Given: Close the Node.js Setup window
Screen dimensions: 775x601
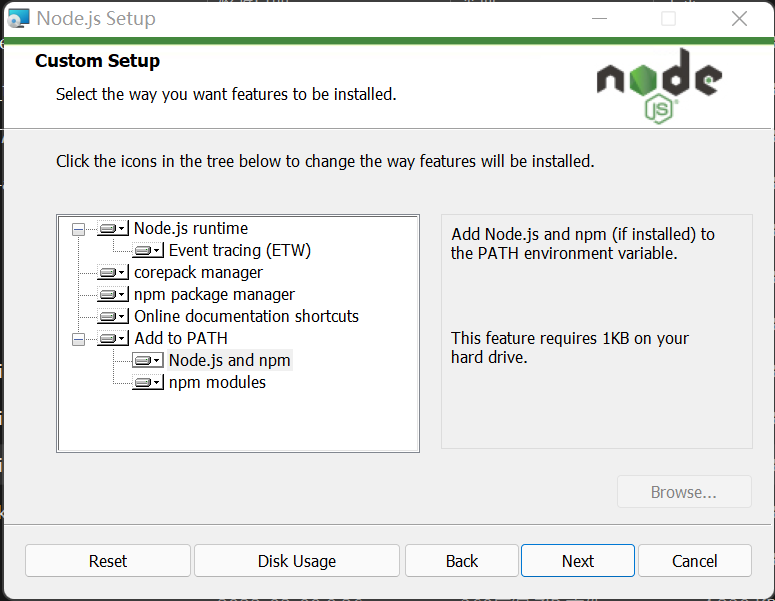Looking at the screenshot, I should [739, 19].
